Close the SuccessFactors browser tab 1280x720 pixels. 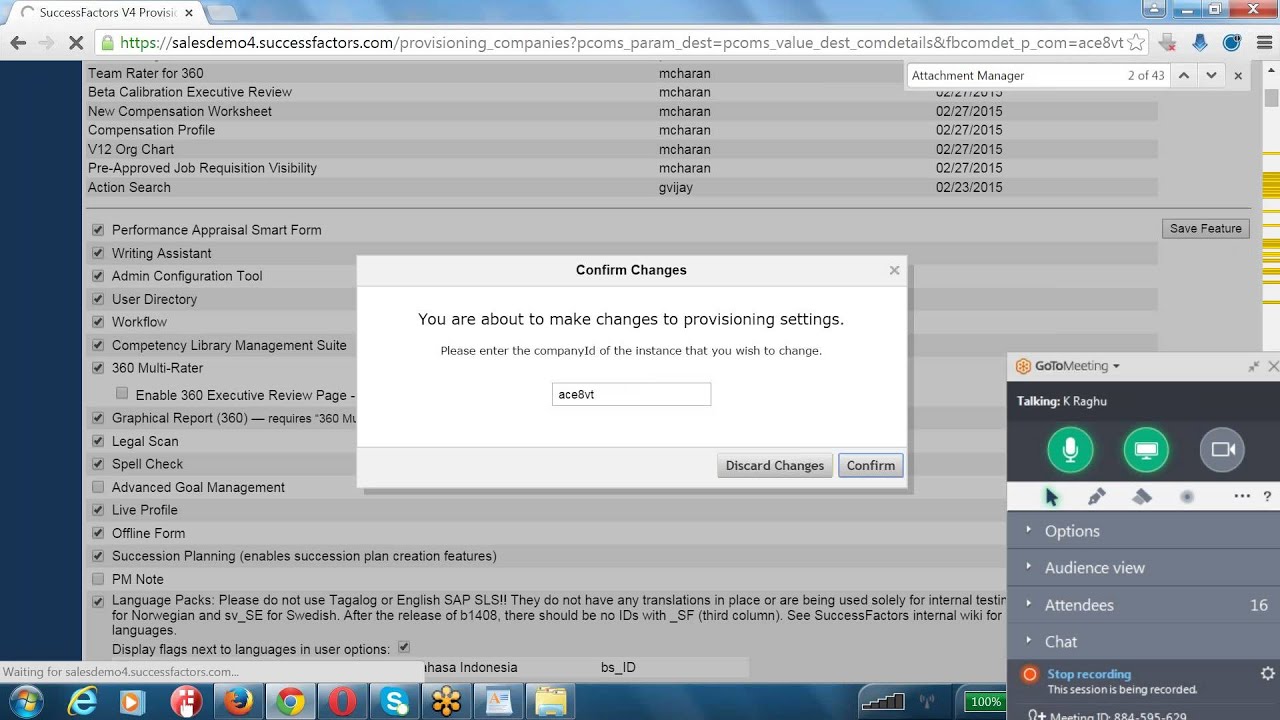(x=189, y=13)
